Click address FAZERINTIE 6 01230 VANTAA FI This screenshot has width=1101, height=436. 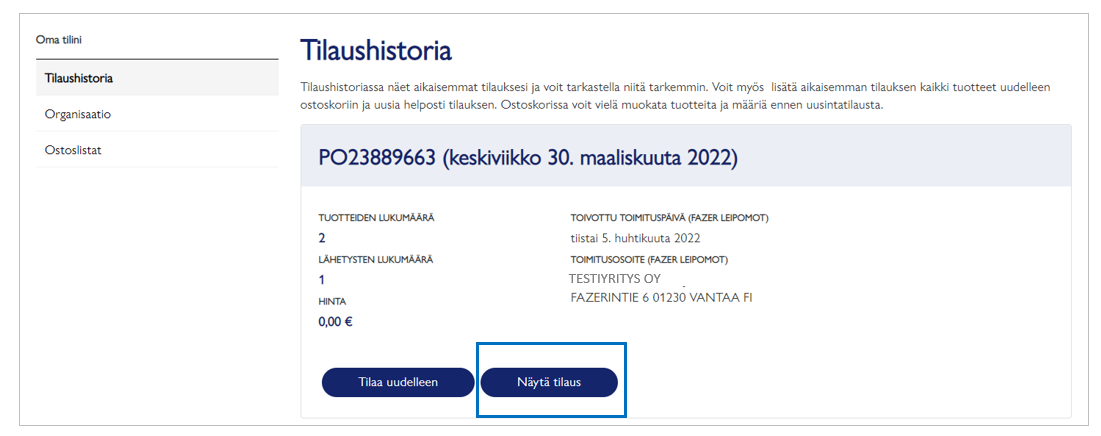(x=661, y=298)
